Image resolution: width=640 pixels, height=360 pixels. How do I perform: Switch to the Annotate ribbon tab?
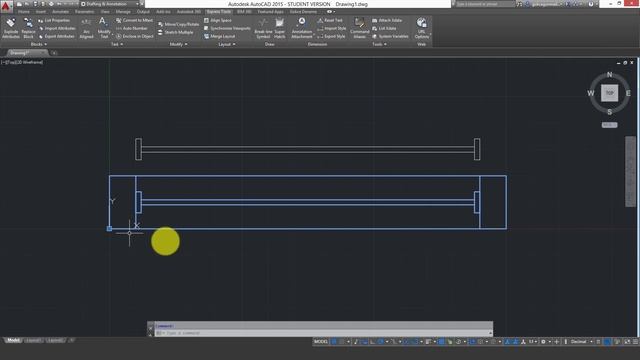60,12
